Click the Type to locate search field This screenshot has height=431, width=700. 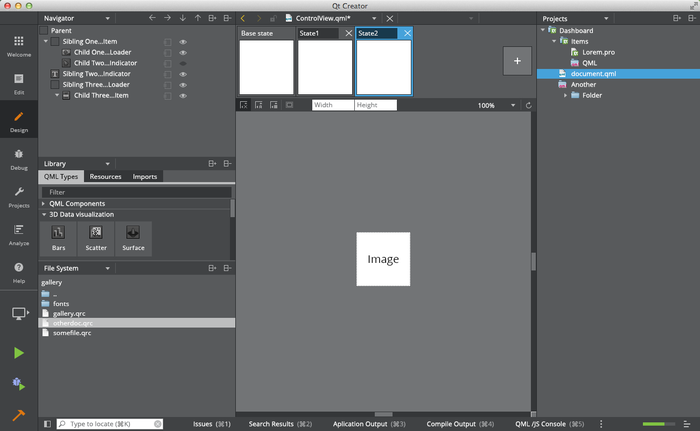coord(110,424)
